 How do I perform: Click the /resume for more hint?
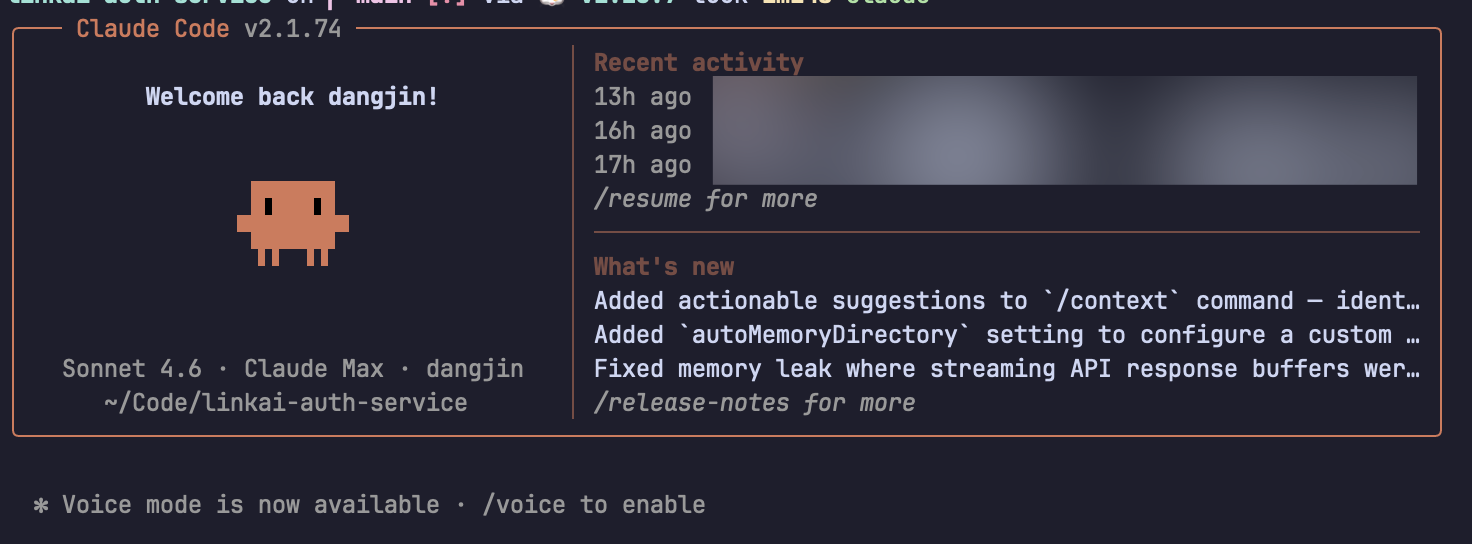coord(705,199)
